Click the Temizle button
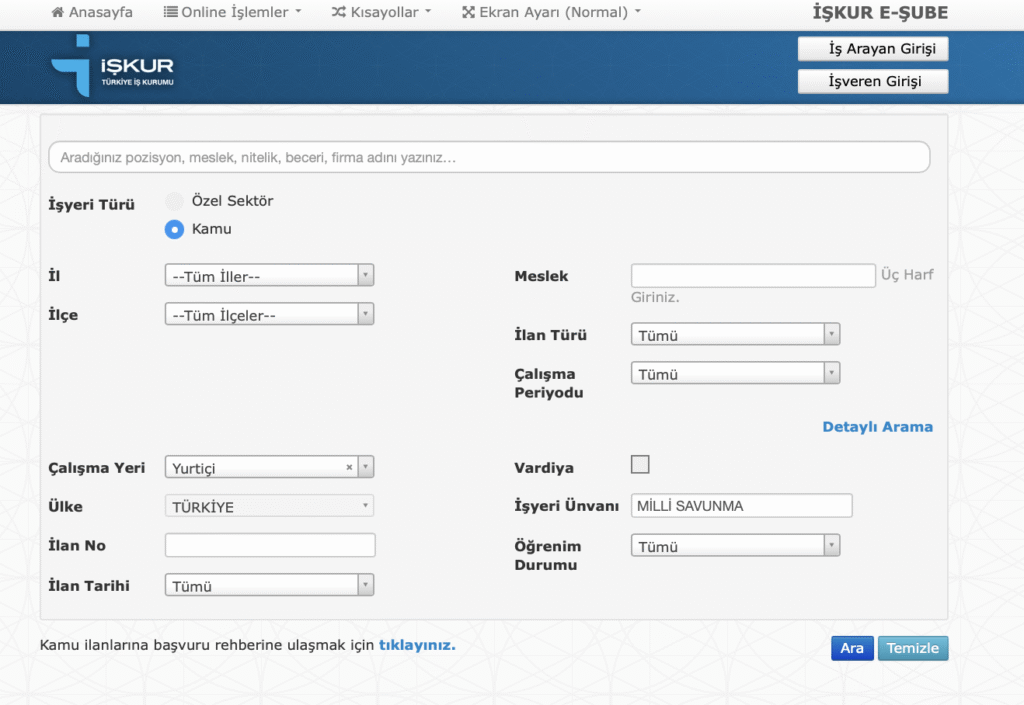The width and height of the screenshot is (1024, 705). coord(913,648)
